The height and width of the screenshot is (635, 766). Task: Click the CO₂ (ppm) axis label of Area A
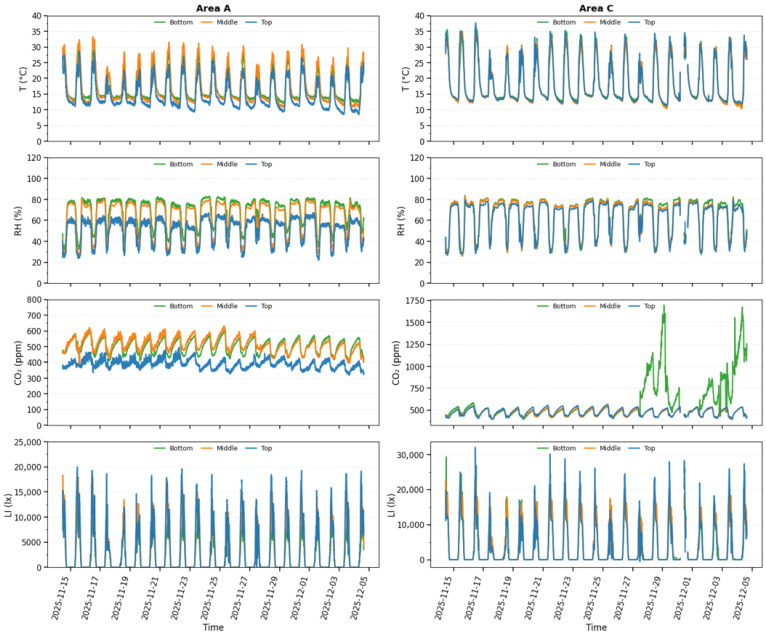[18, 362]
